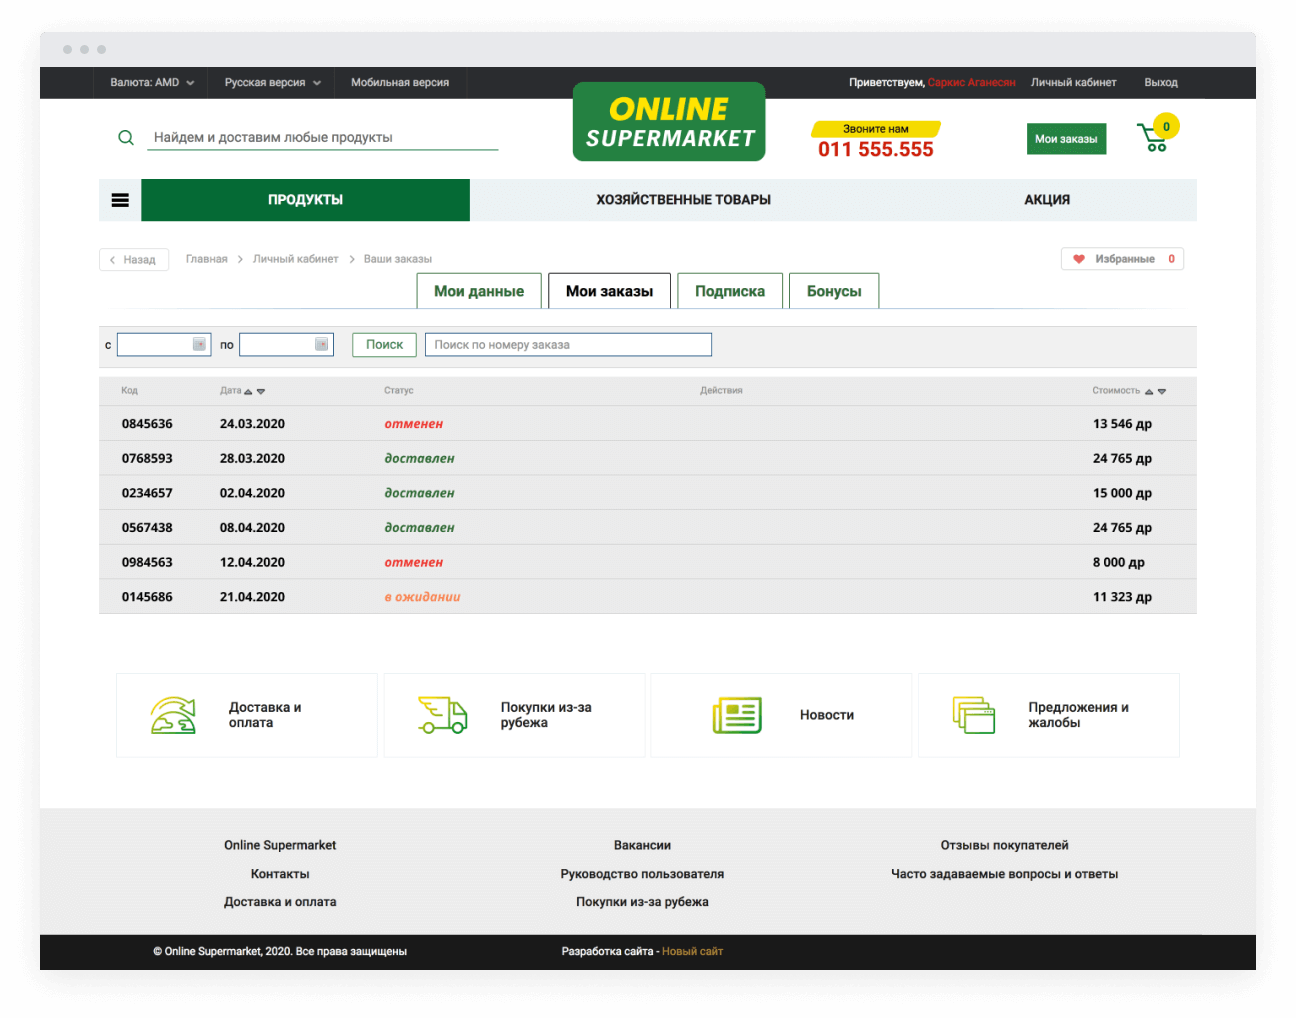Open the Новости card
This screenshot has height=1018, width=1296.
coord(781,715)
